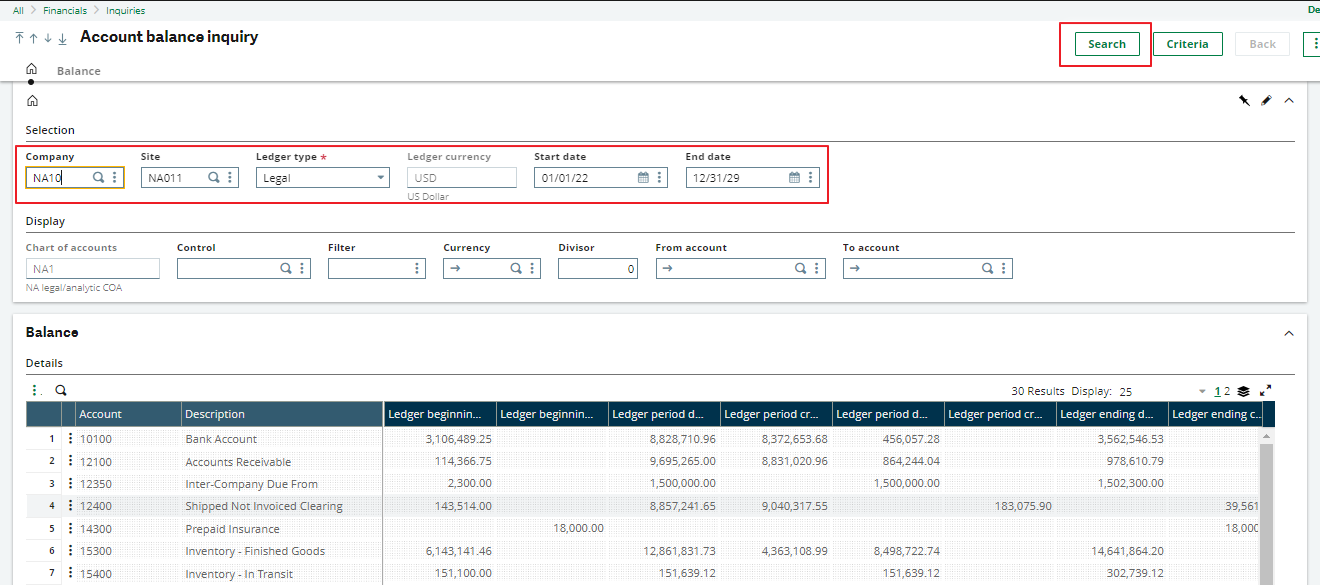Go to results page 2
This screenshot has width=1320, height=585.
(1226, 391)
